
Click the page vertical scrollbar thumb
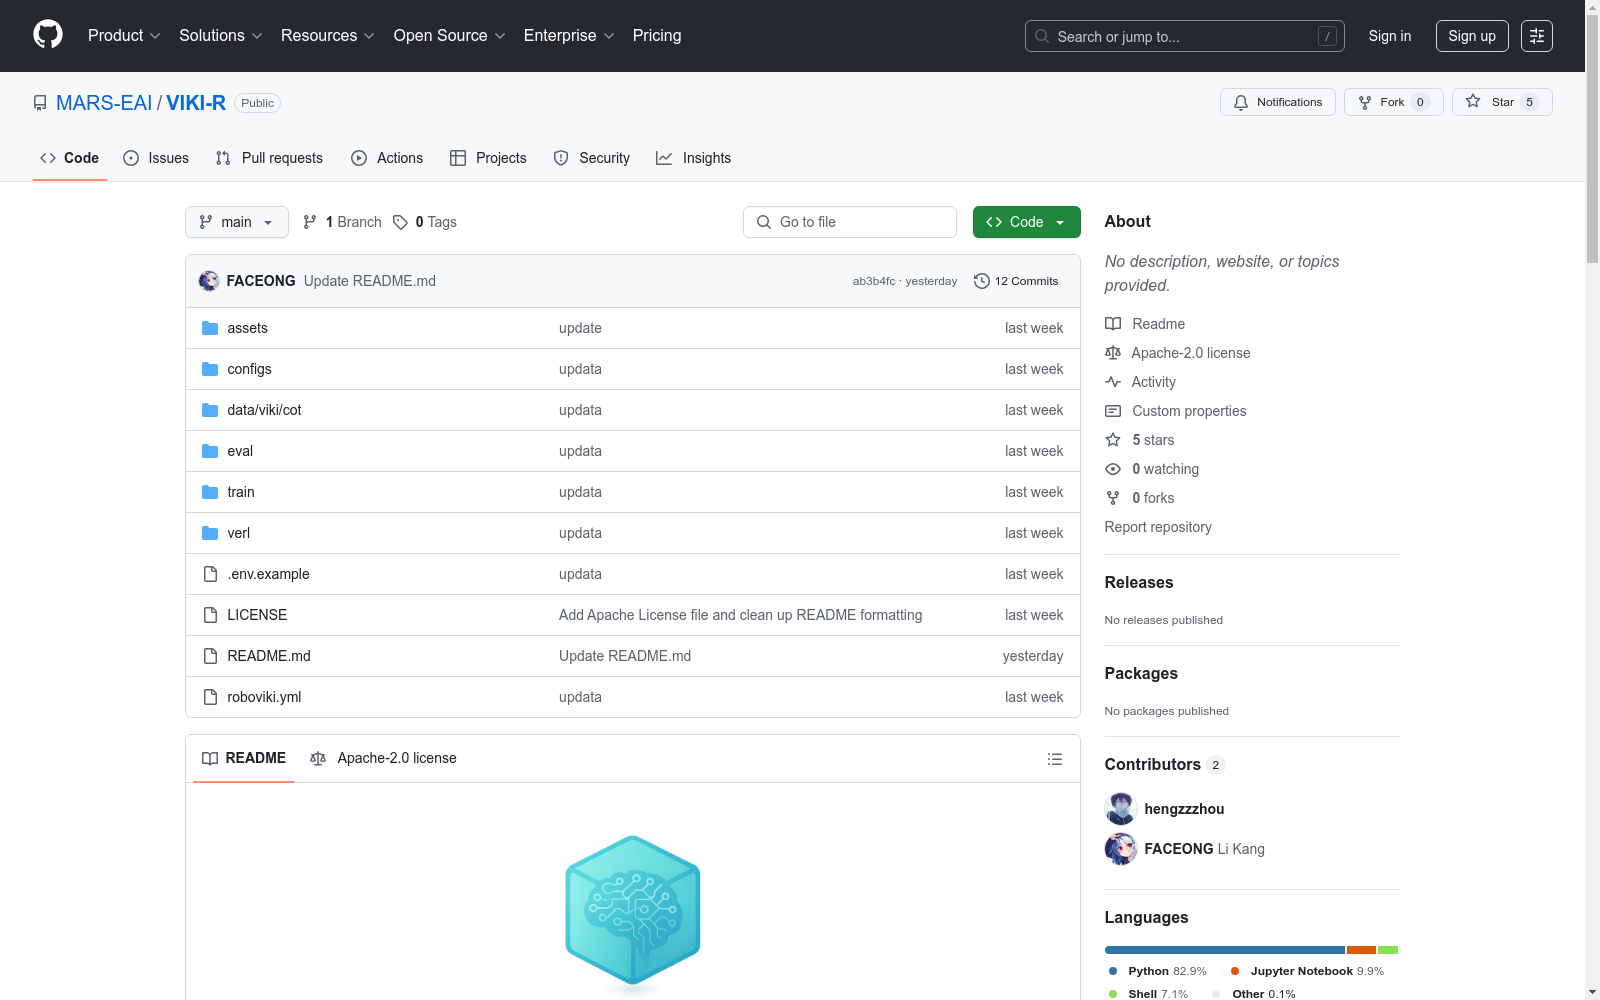(x=1592, y=140)
